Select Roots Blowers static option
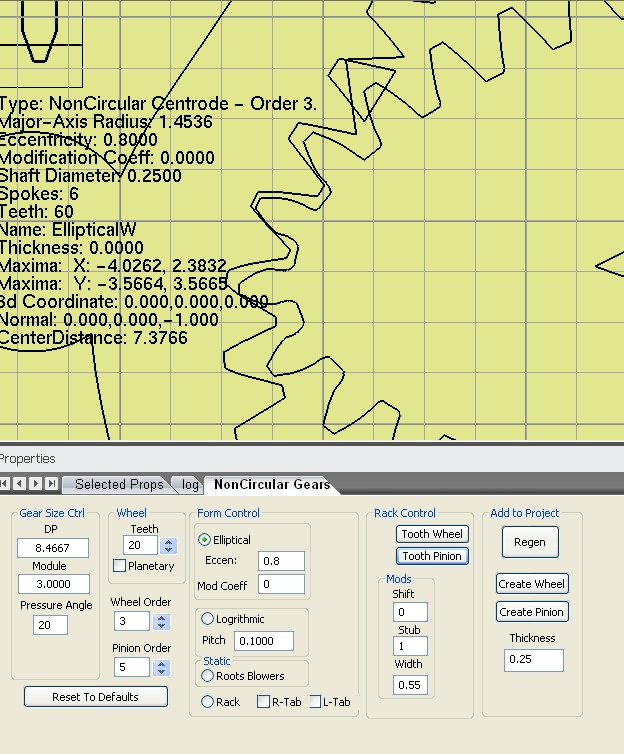The image size is (624, 754). coord(208,676)
